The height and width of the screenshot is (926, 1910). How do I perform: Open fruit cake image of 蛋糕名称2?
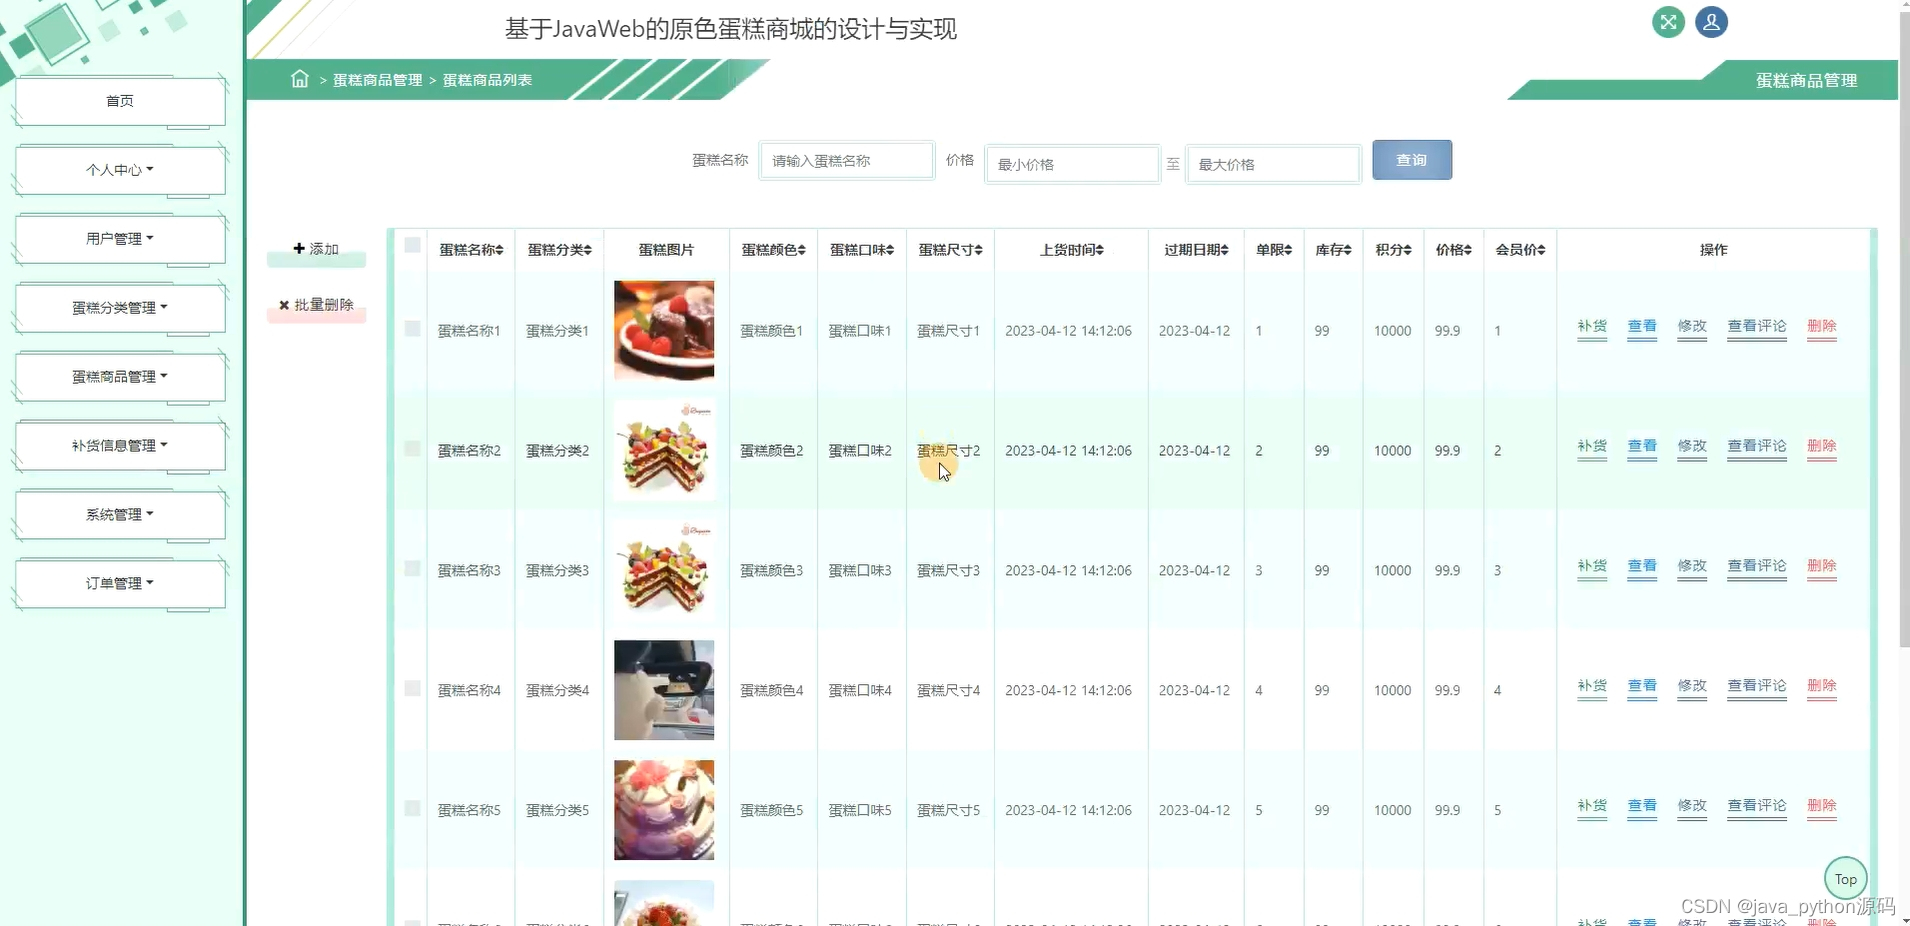tap(664, 450)
